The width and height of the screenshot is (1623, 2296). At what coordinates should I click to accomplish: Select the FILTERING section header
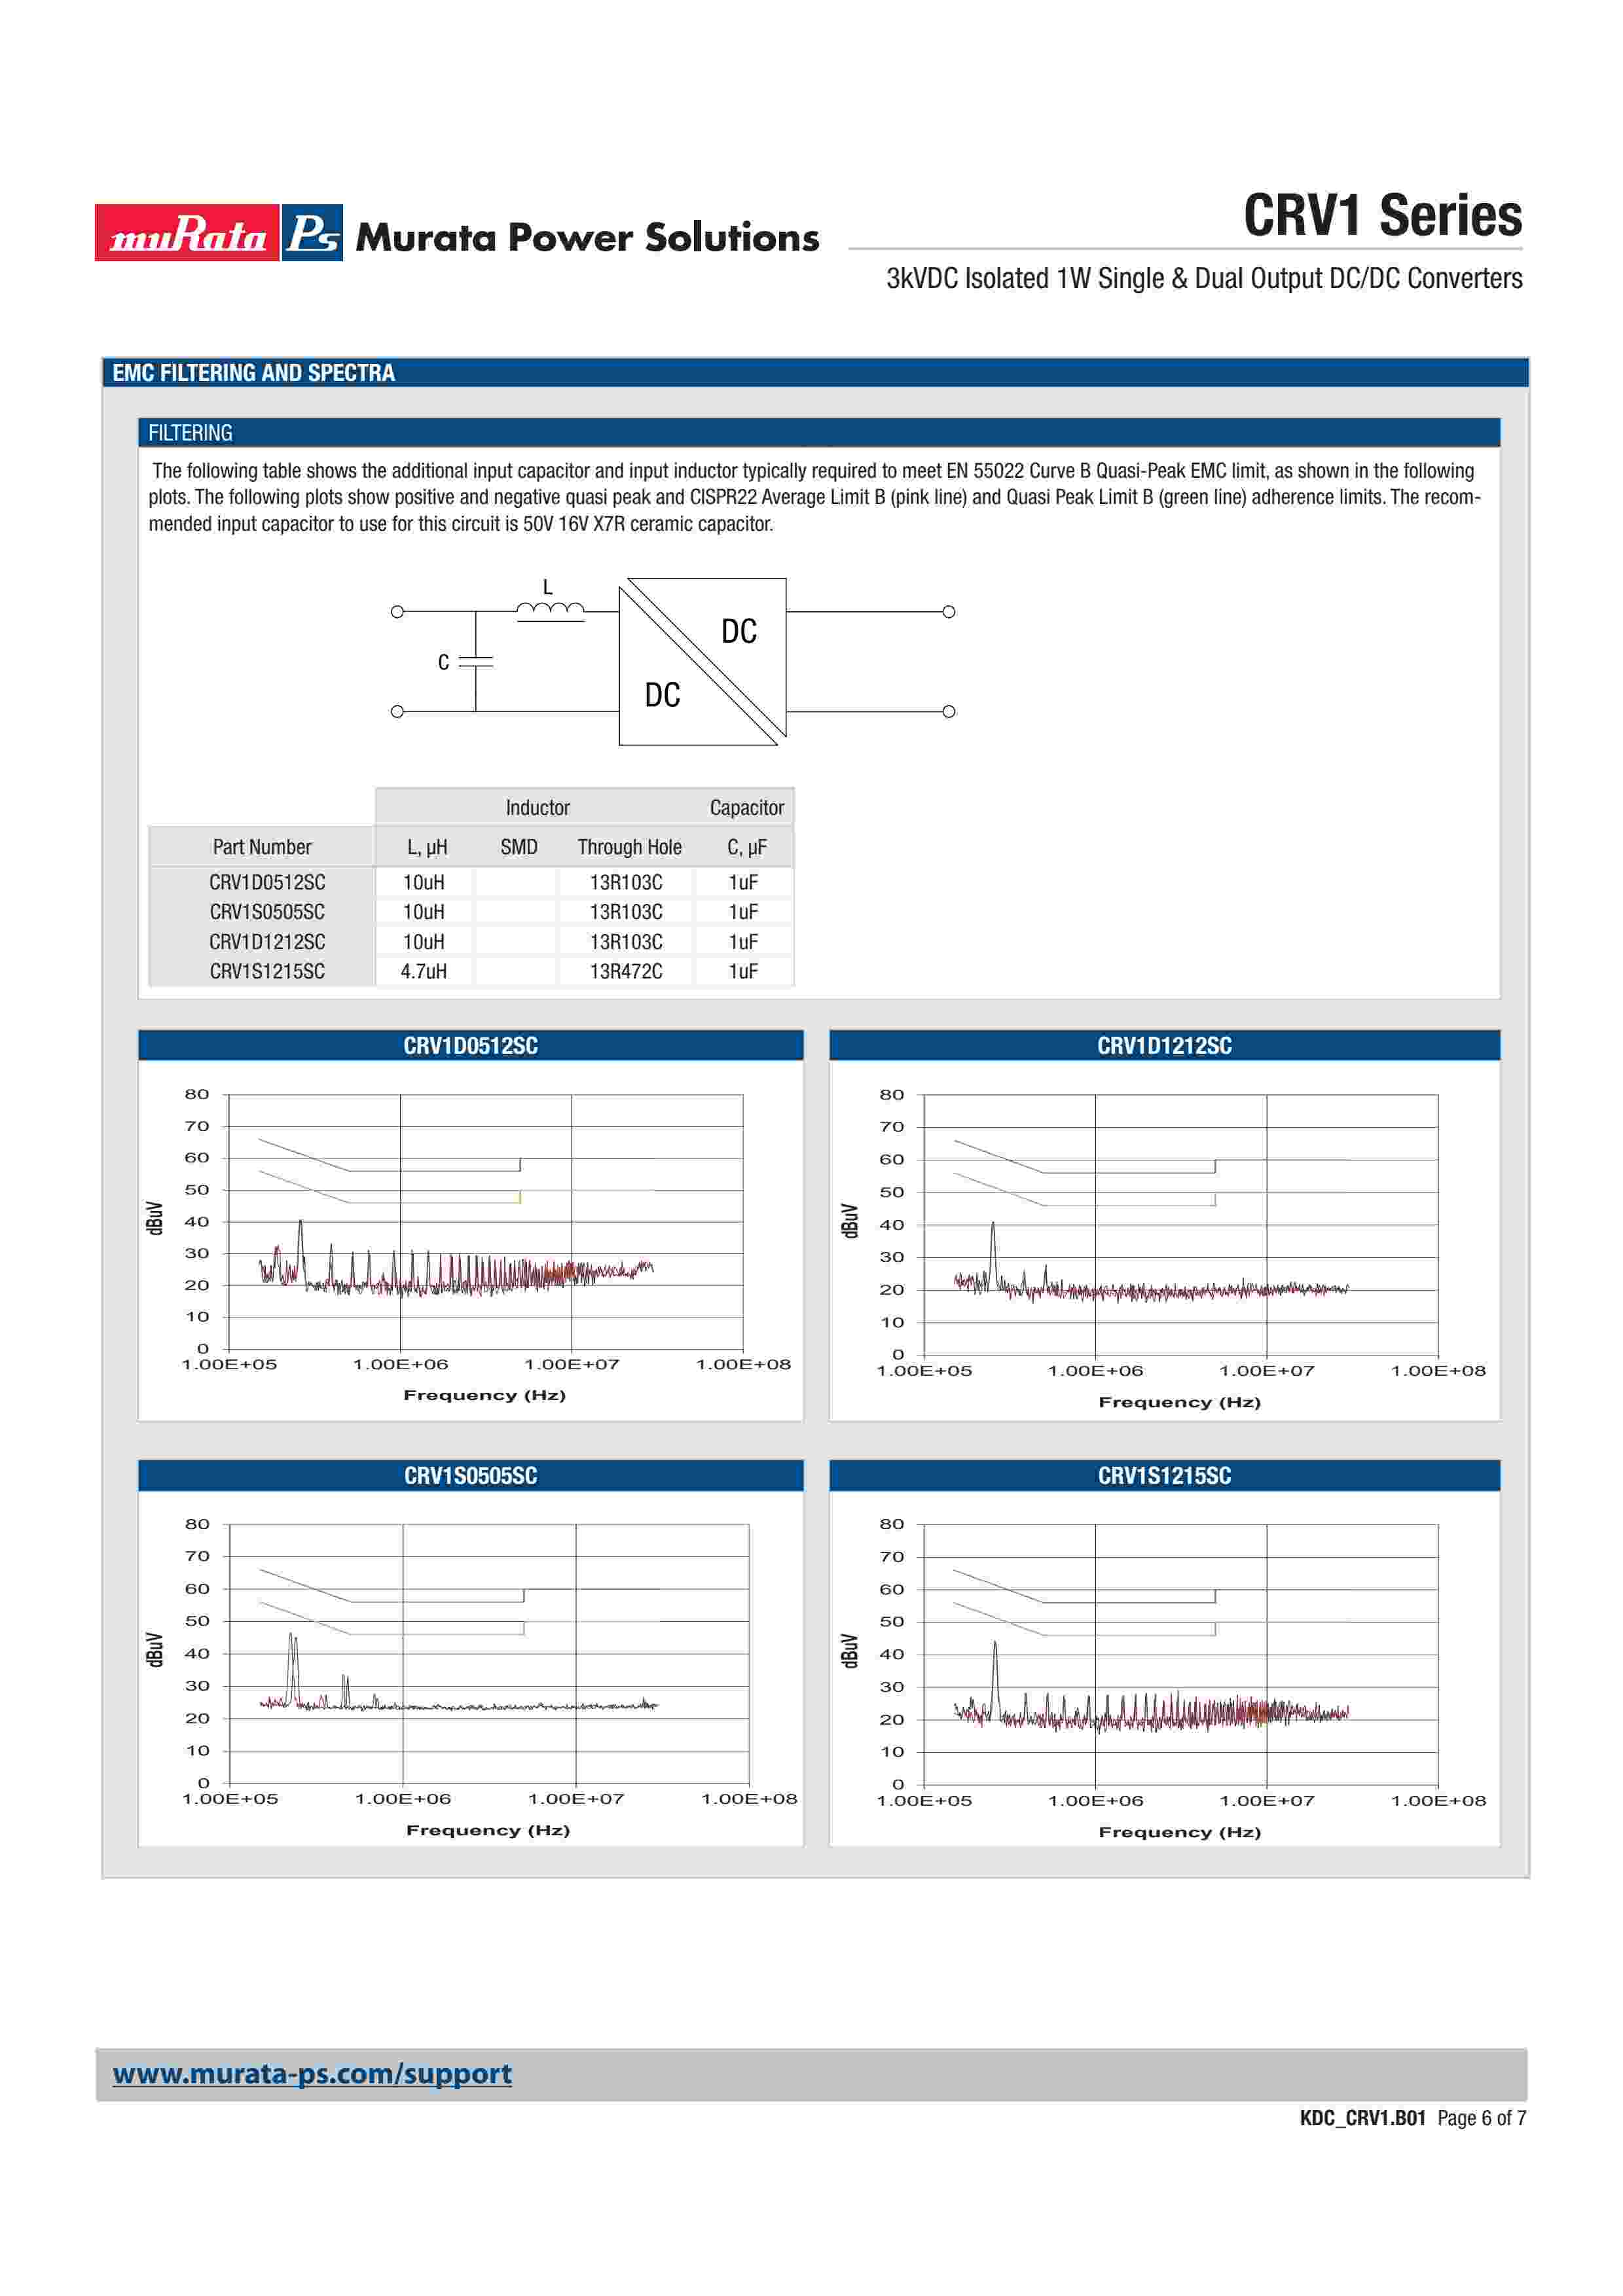pyautogui.click(x=190, y=433)
